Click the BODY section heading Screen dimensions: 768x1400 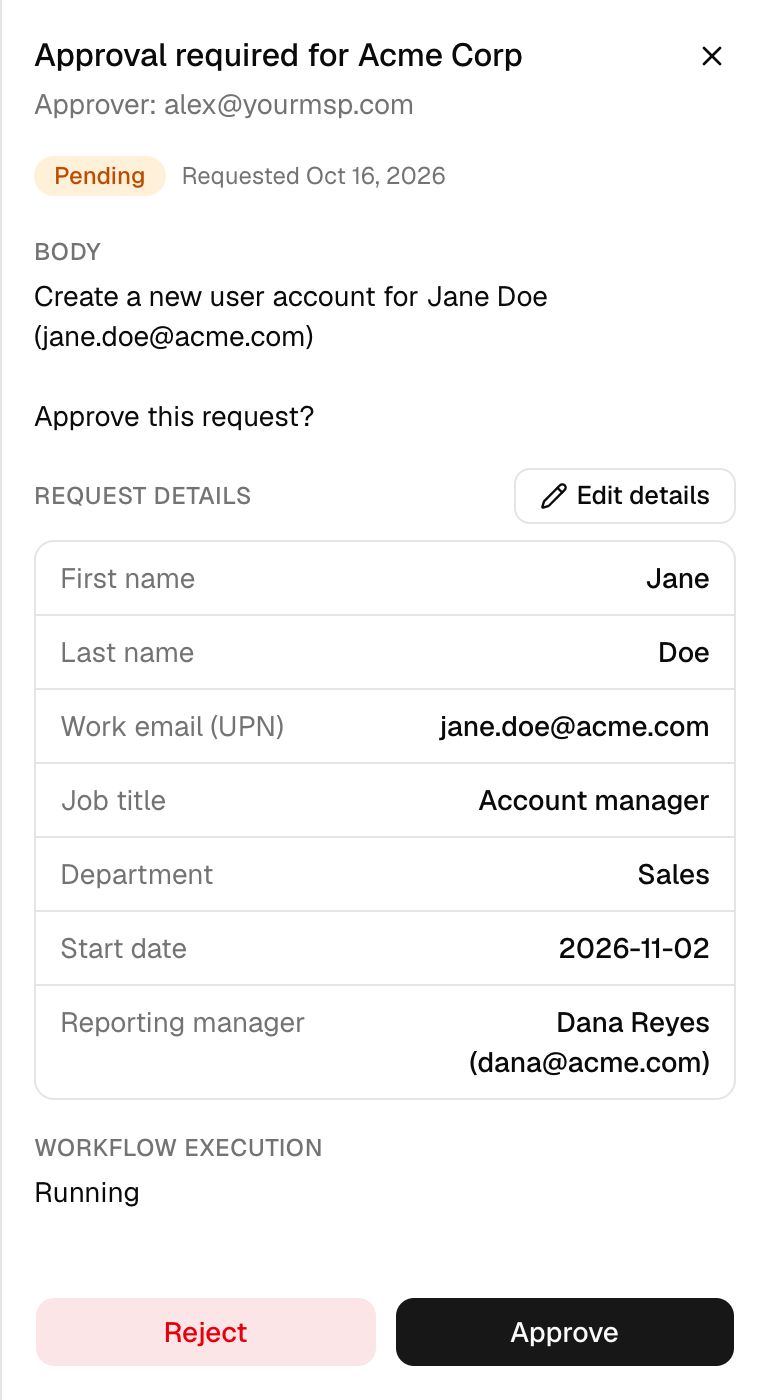68,252
